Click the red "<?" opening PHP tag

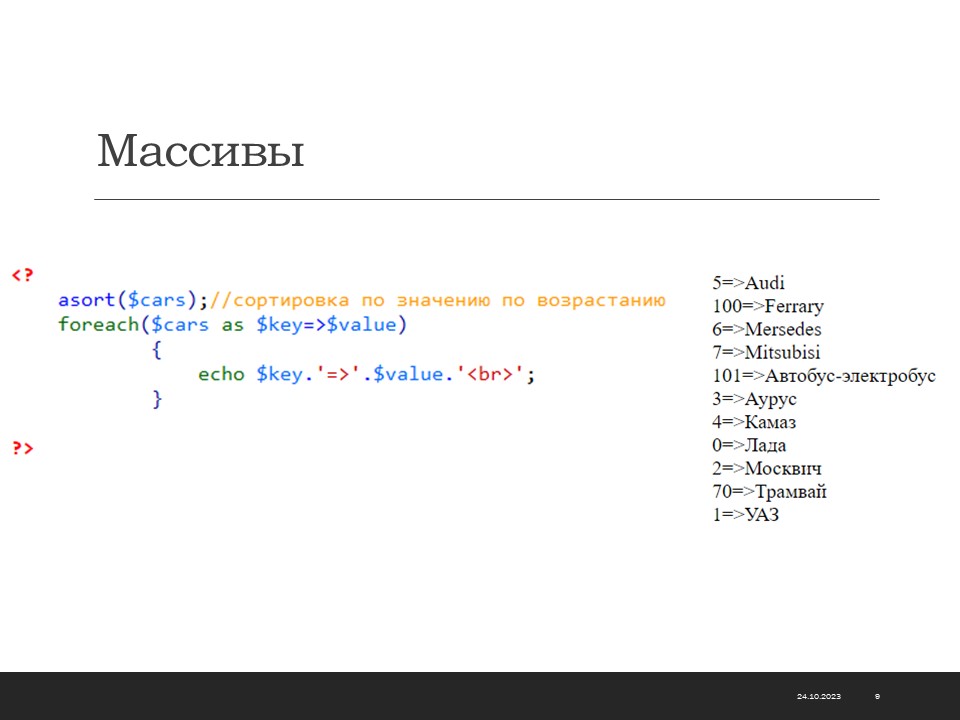22,274
